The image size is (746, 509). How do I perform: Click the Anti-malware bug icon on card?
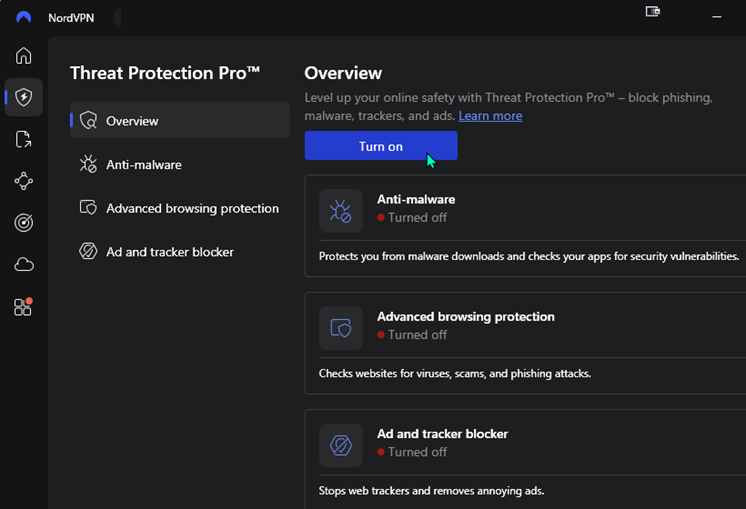pos(341,210)
